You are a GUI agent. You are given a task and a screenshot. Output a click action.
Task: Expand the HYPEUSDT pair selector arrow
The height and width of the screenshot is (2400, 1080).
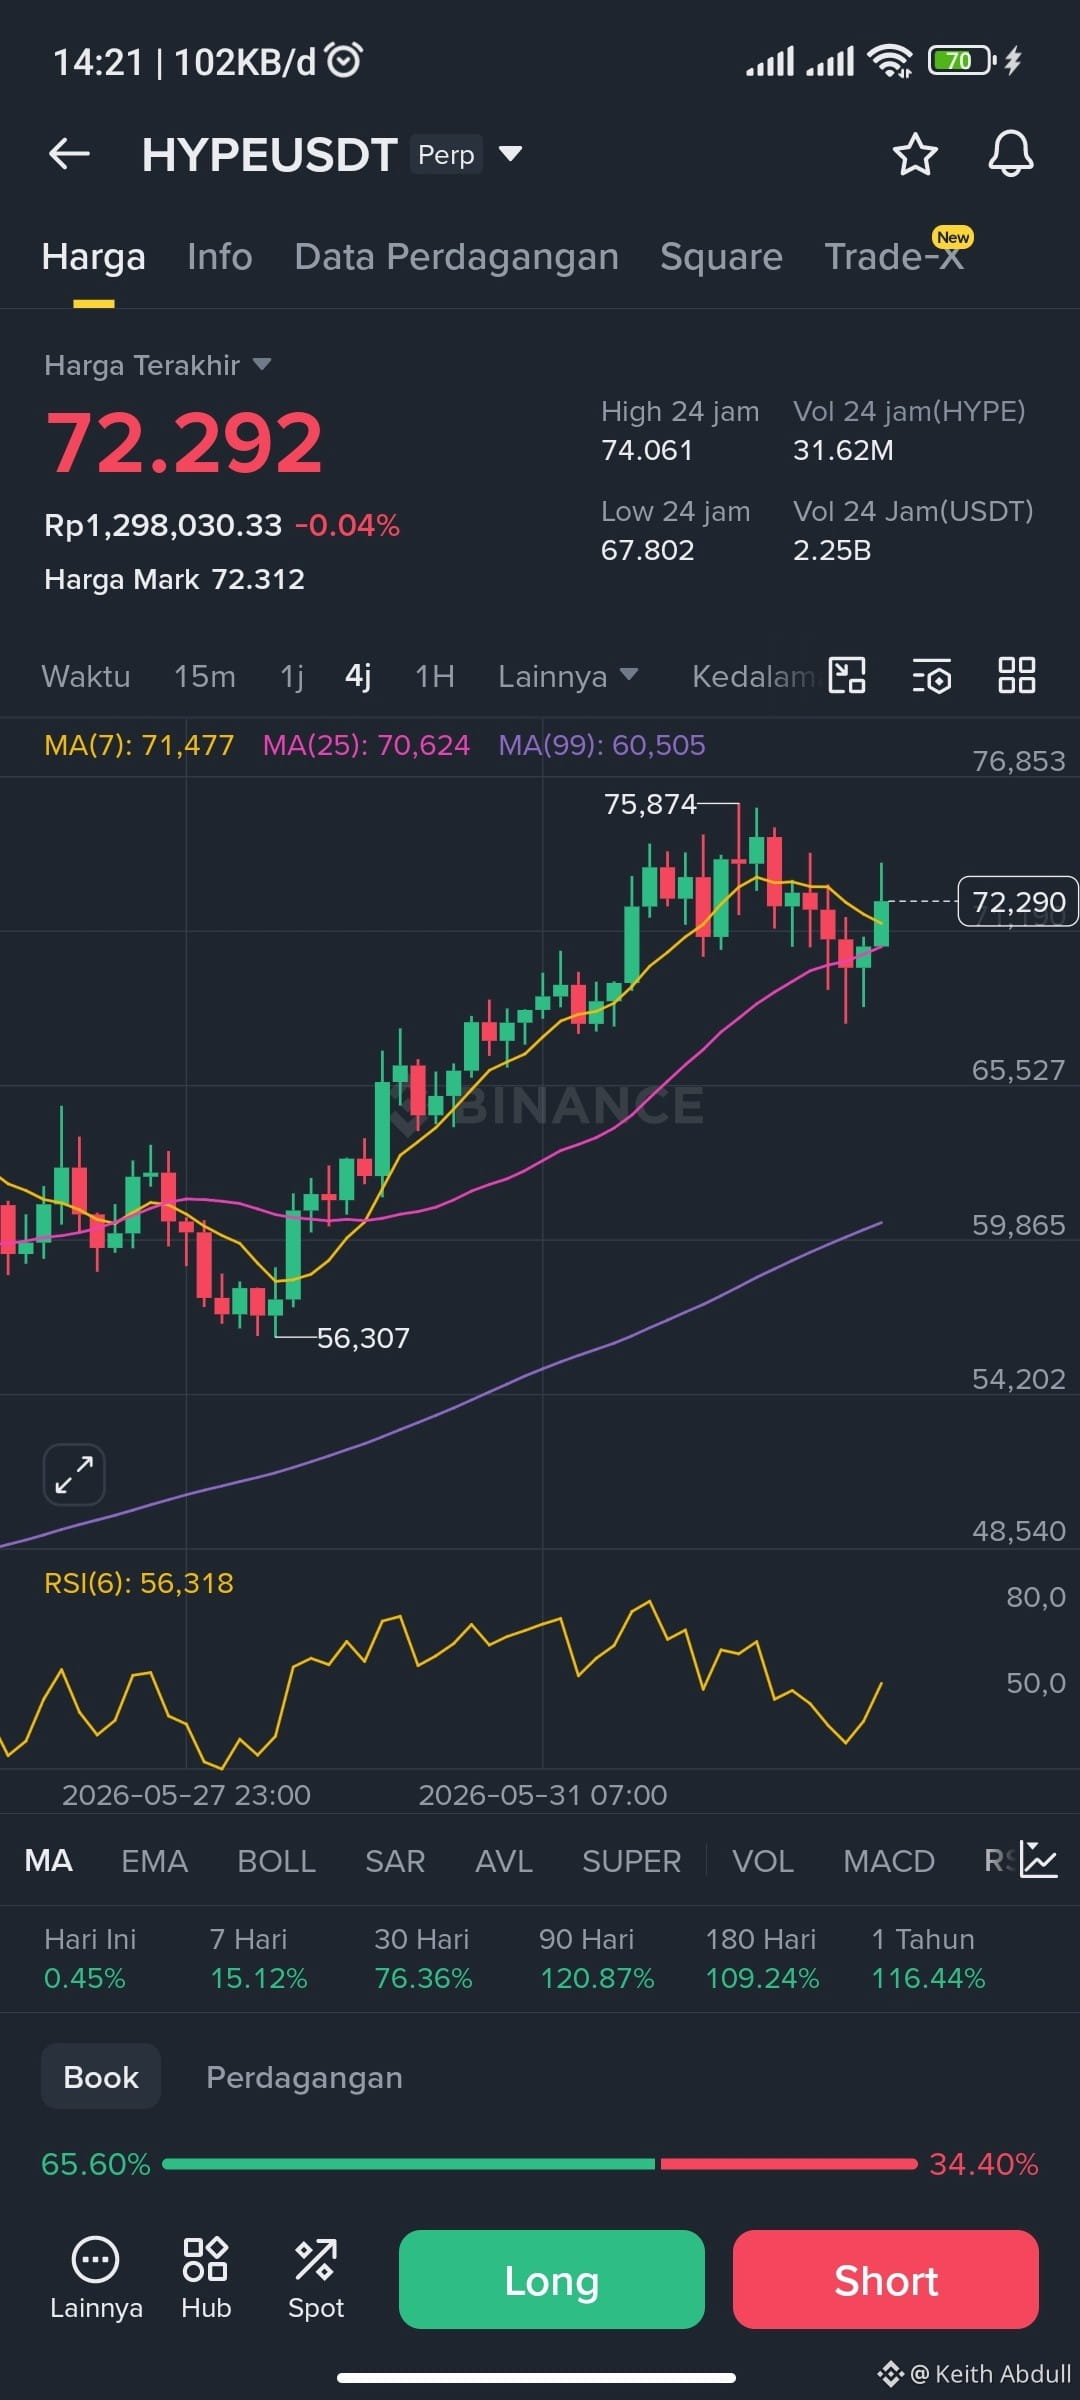pyautogui.click(x=510, y=154)
